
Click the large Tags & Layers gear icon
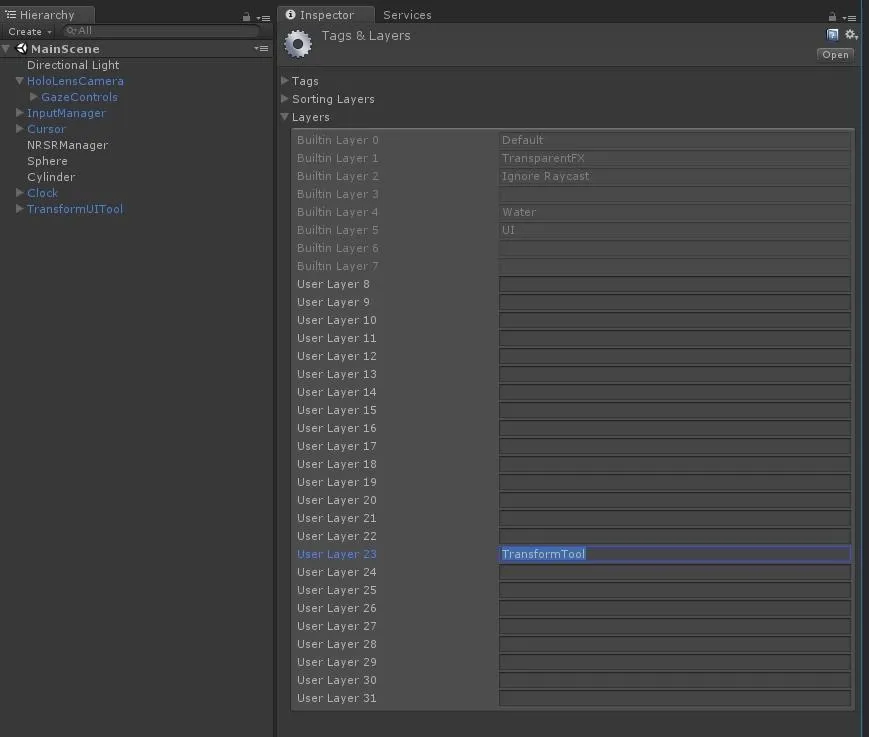click(x=298, y=44)
